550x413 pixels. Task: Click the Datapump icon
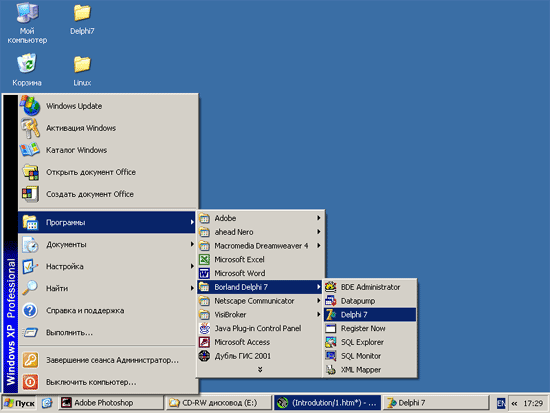coord(331,301)
